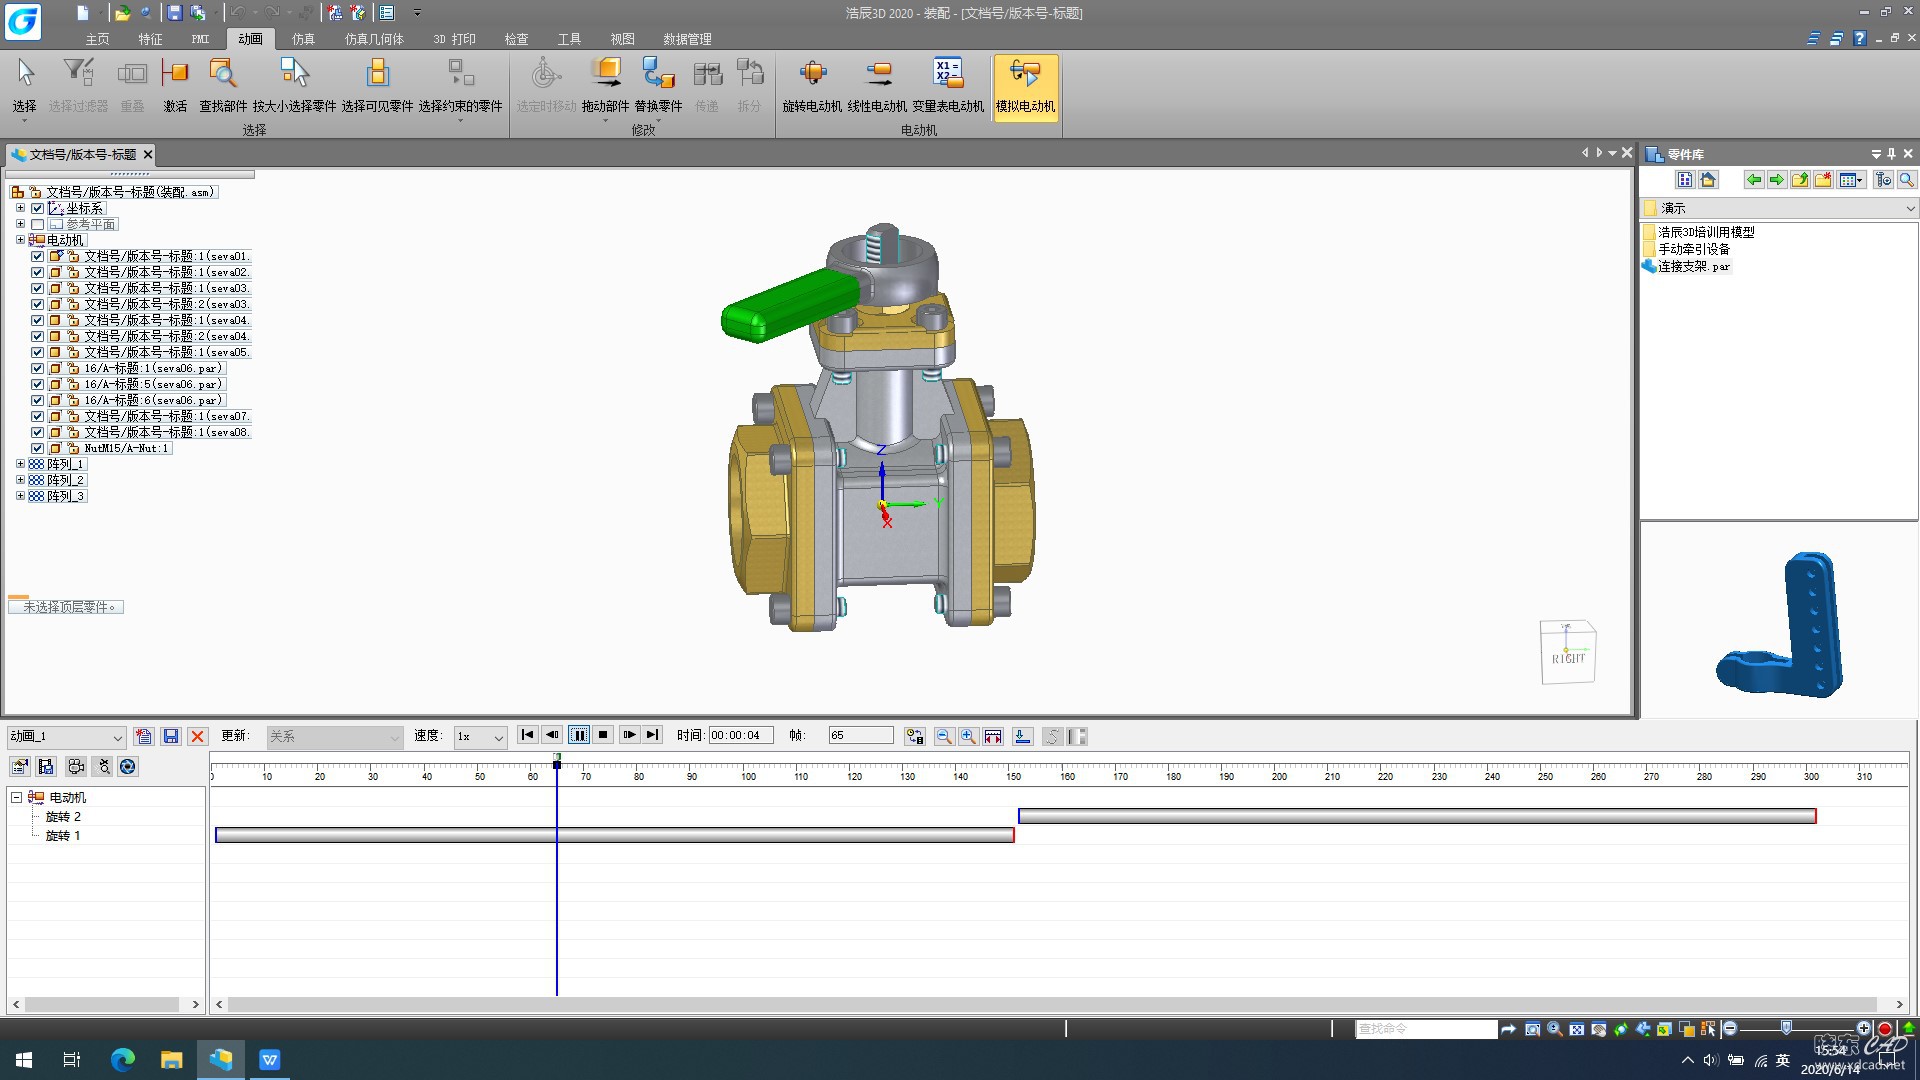Zoom out the timeline with minus magnifier
The width and height of the screenshot is (1920, 1080).
pyautogui.click(x=943, y=736)
